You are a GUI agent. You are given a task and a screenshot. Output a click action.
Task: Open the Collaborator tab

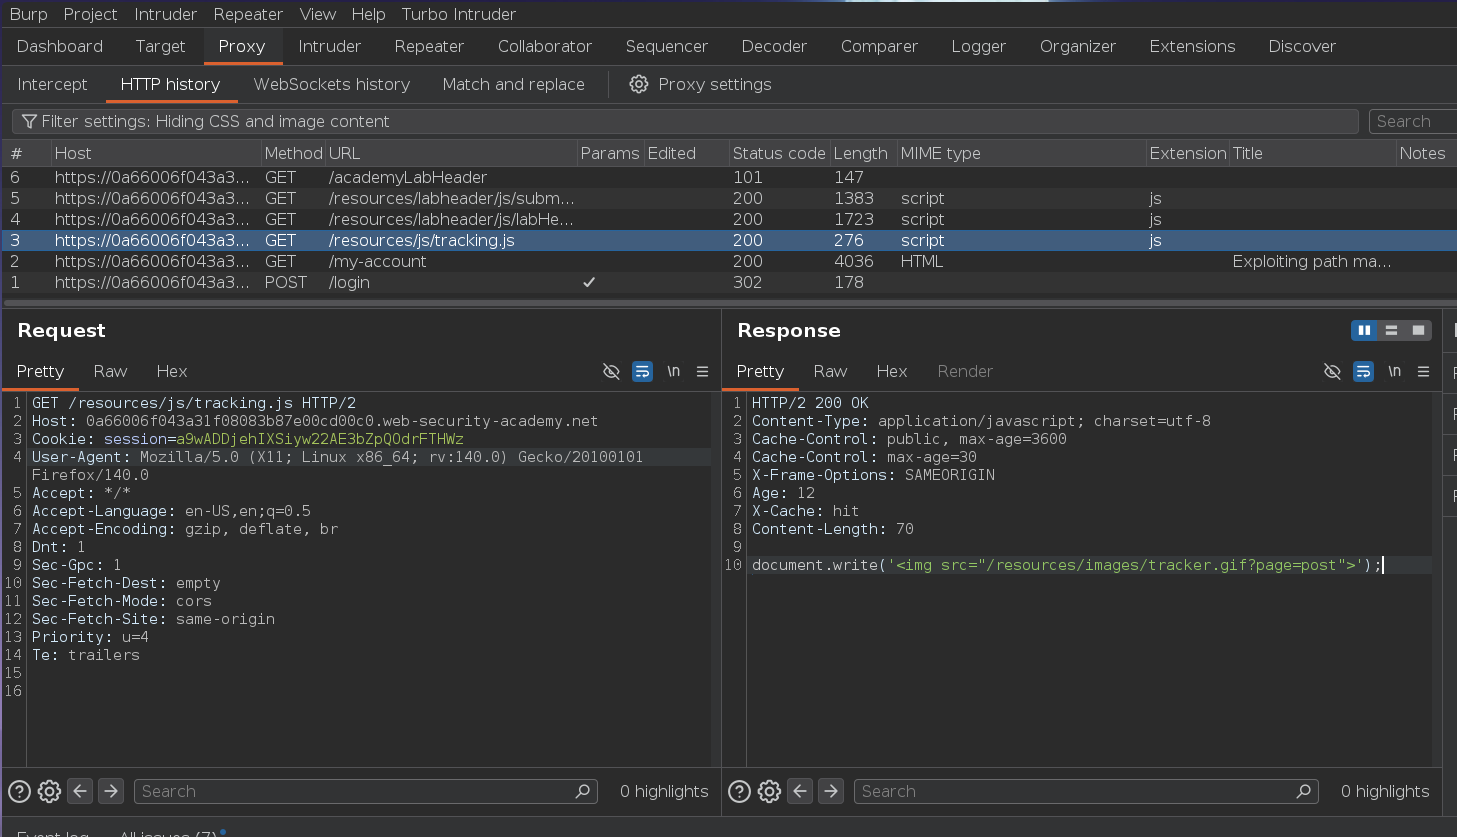tap(545, 46)
